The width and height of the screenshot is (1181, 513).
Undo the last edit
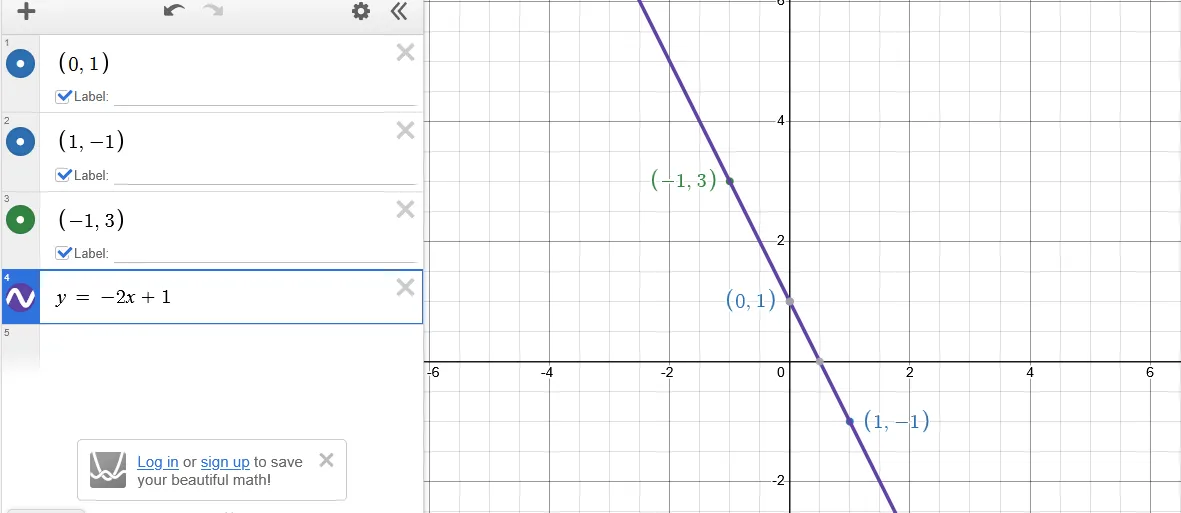(174, 11)
